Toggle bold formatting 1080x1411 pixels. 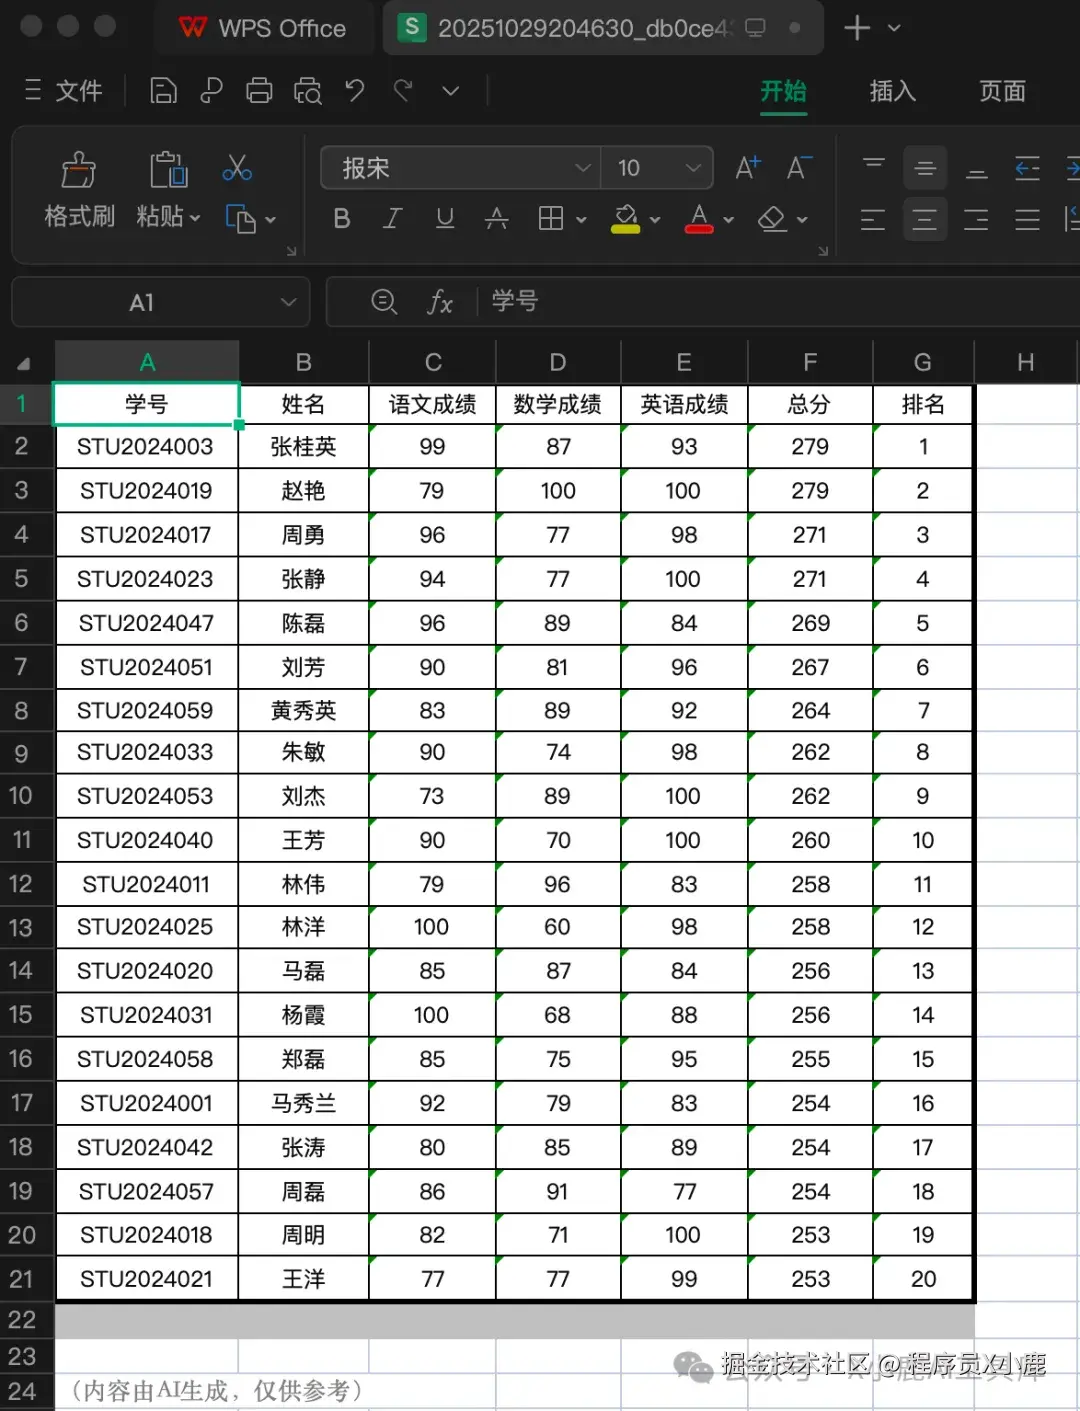[341, 218]
